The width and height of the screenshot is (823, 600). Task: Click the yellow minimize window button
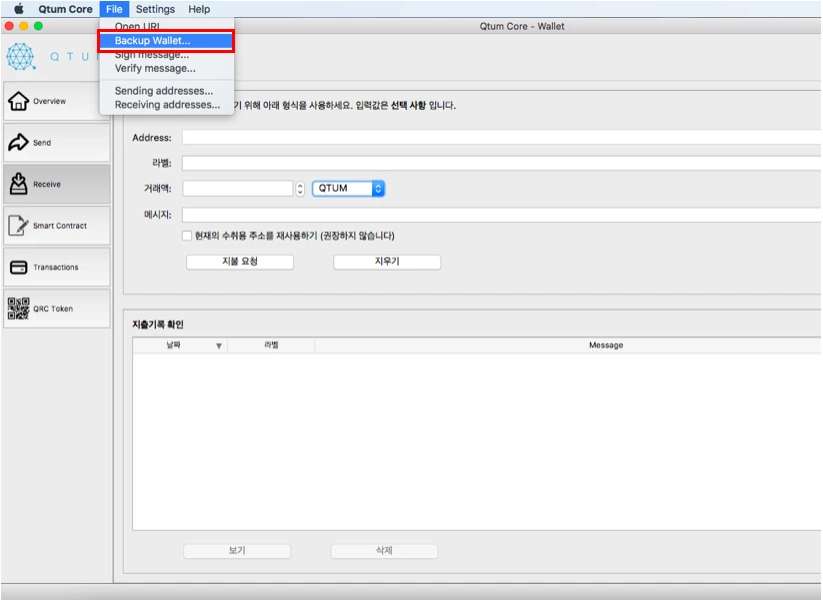(24, 26)
